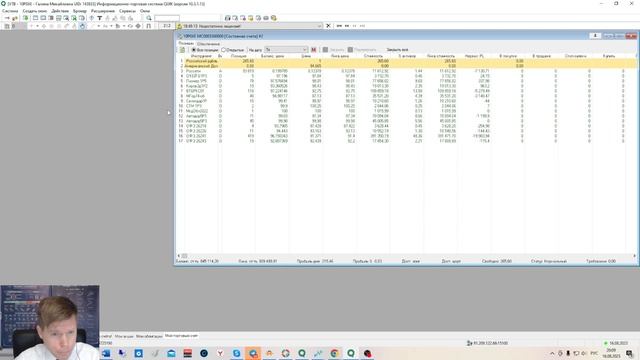640x360 pixels.
Task: Select the ОФЗ 26219 row
Action: [406, 126]
